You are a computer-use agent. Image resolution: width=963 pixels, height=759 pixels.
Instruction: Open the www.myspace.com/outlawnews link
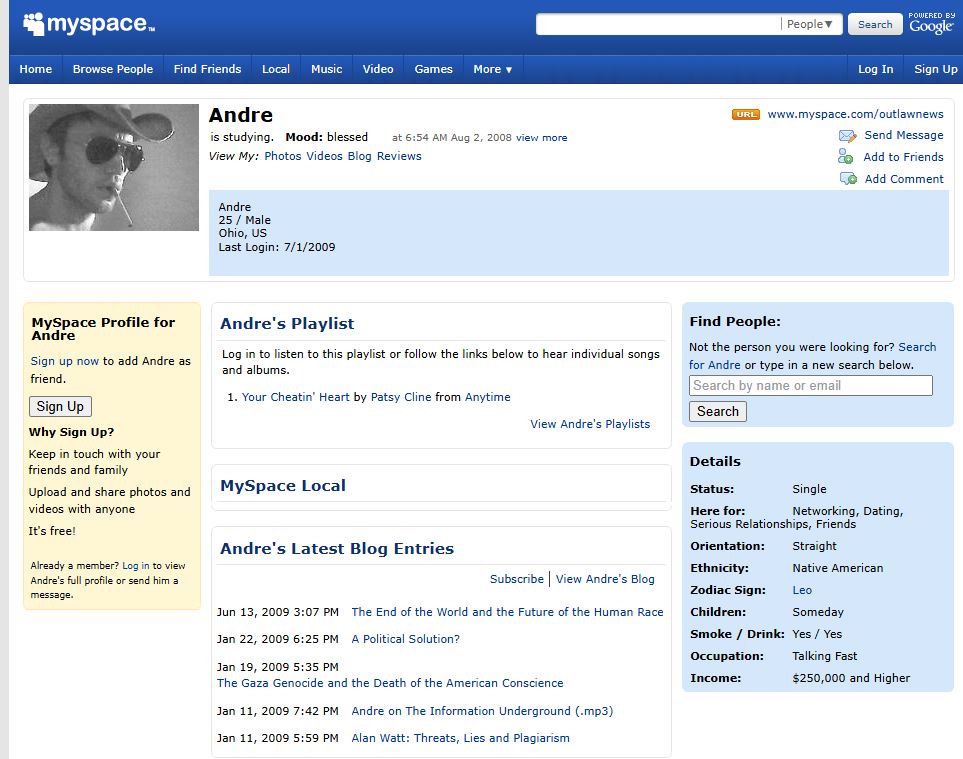[856, 114]
